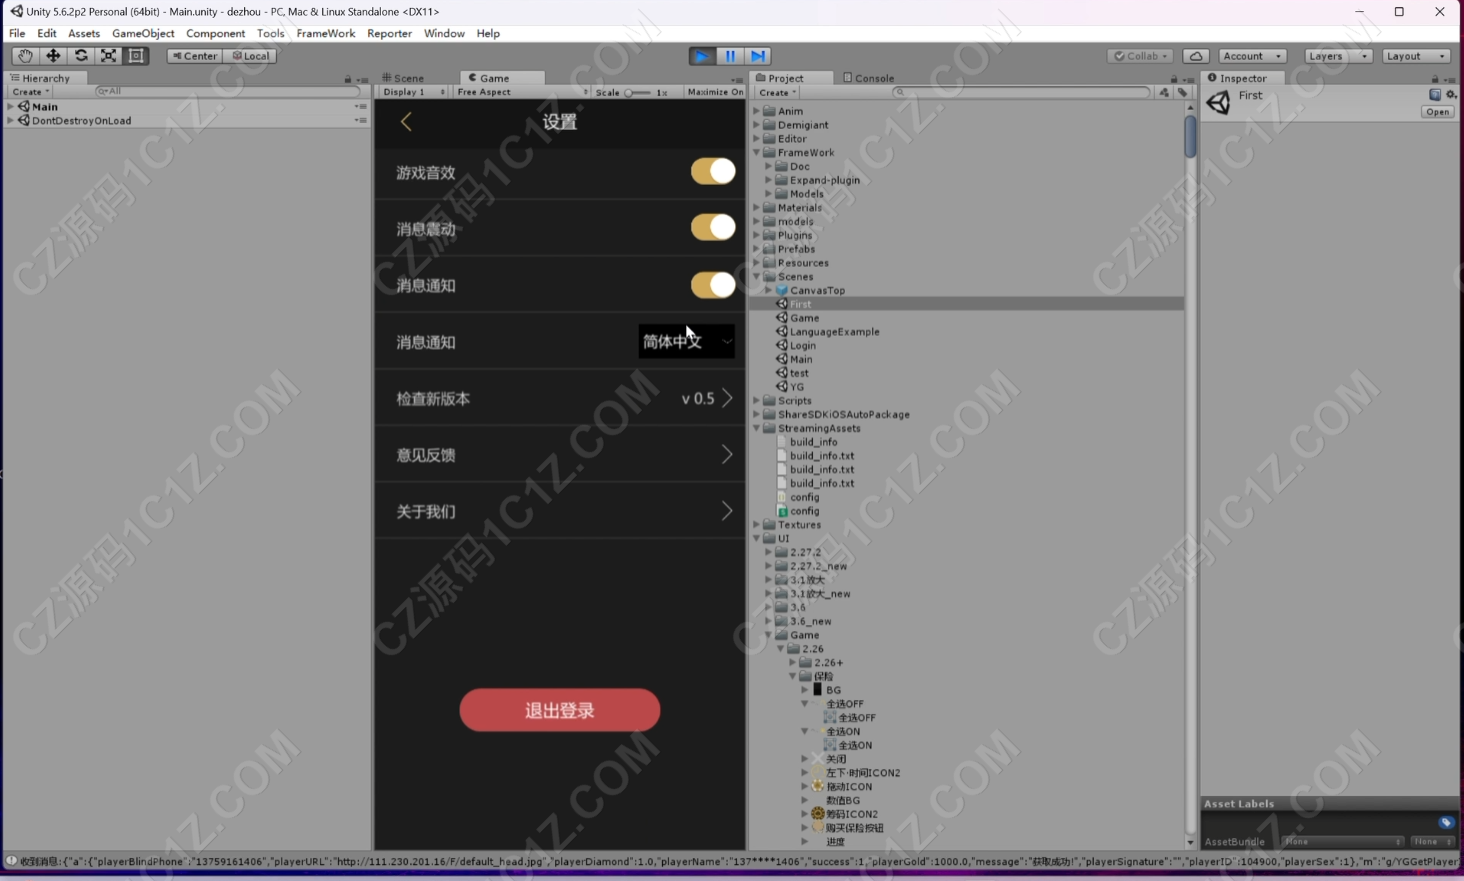Select the Hand tool in toolbar
1464x881 pixels.
tap(25, 56)
